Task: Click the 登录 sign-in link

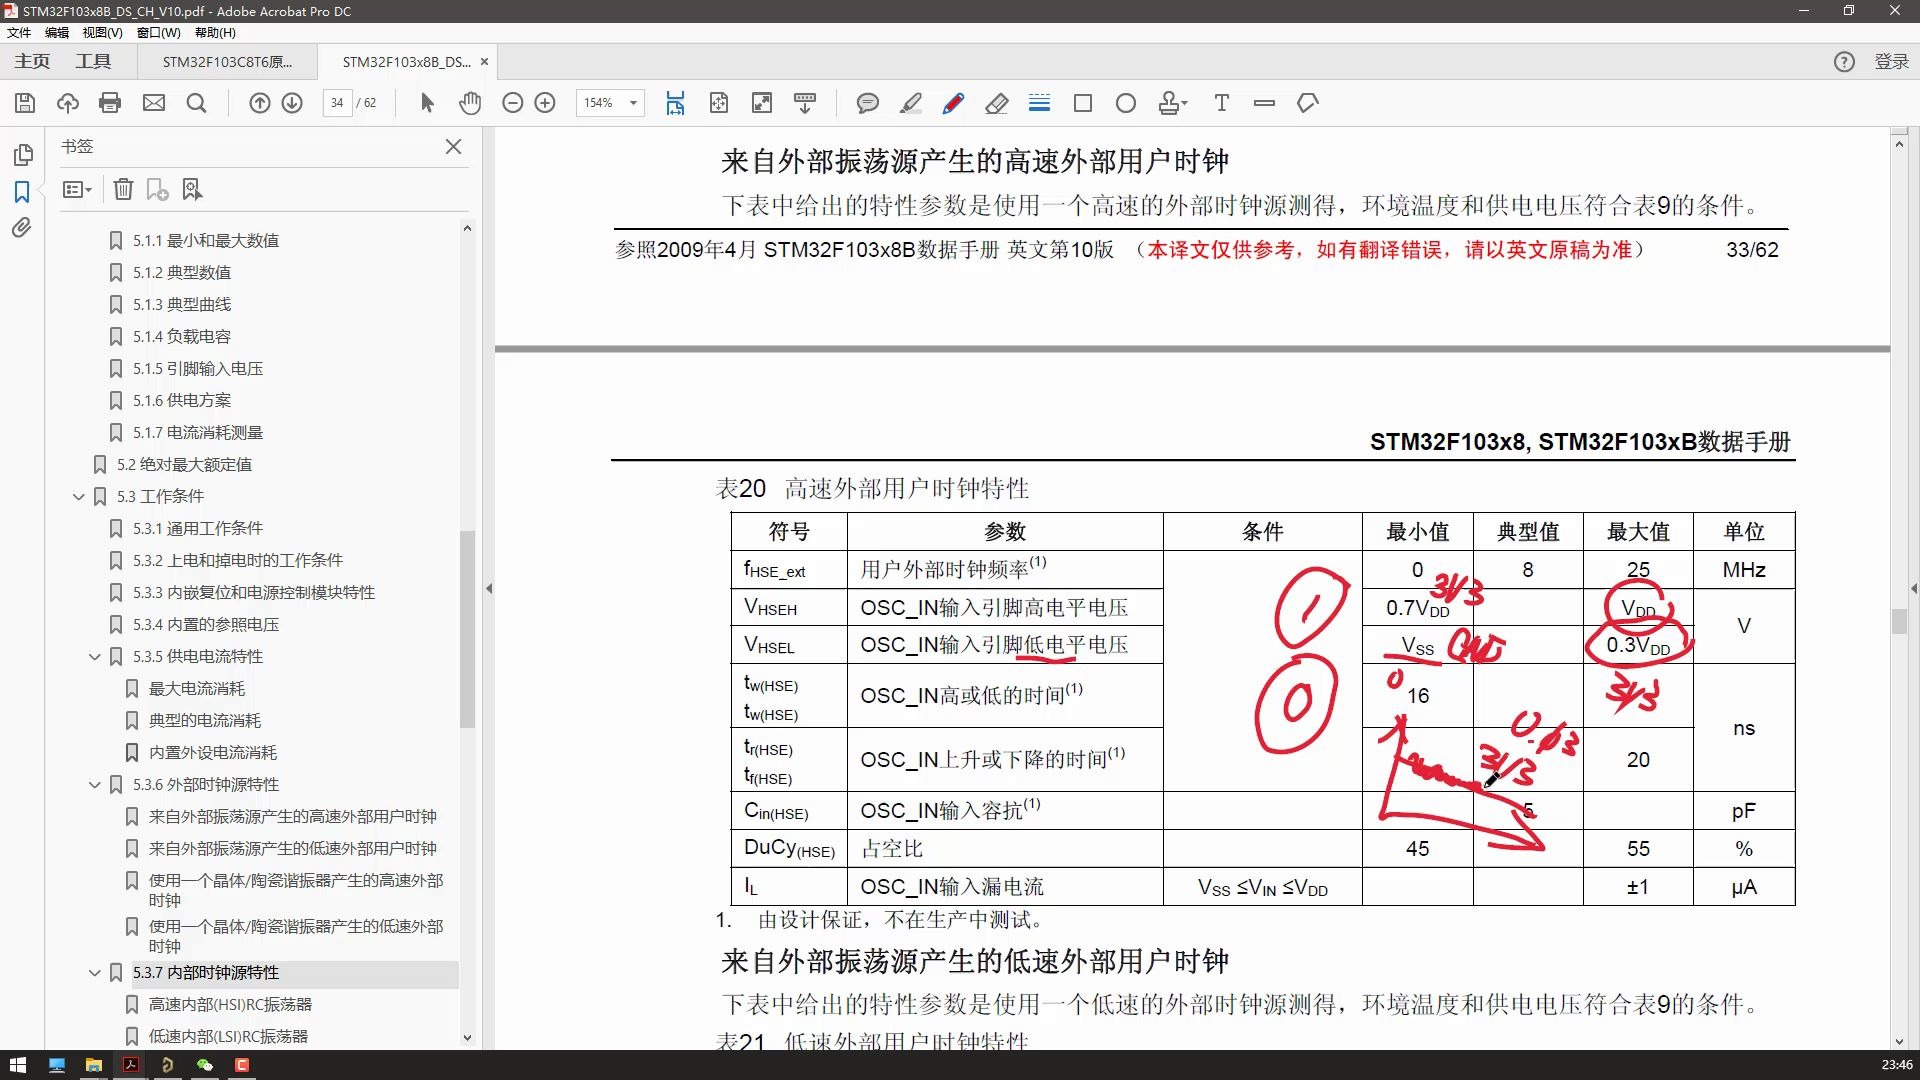Action: (x=1890, y=61)
